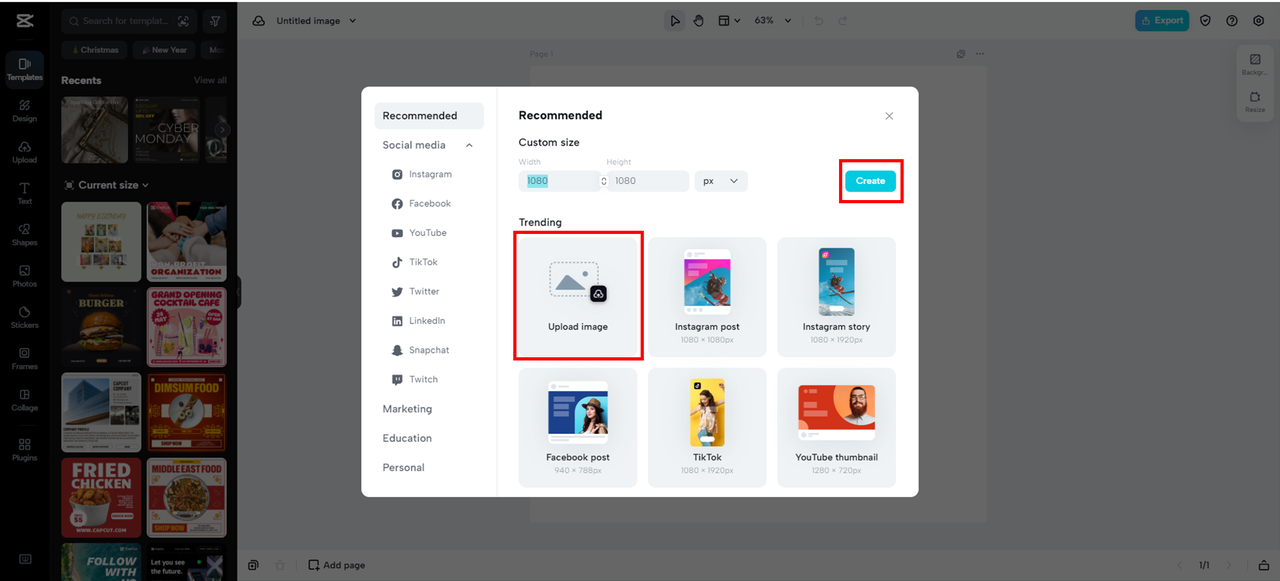The height and width of the screenshot is (581, 1280).
Task: Click the Christmas tag chip
Action: 94,50
